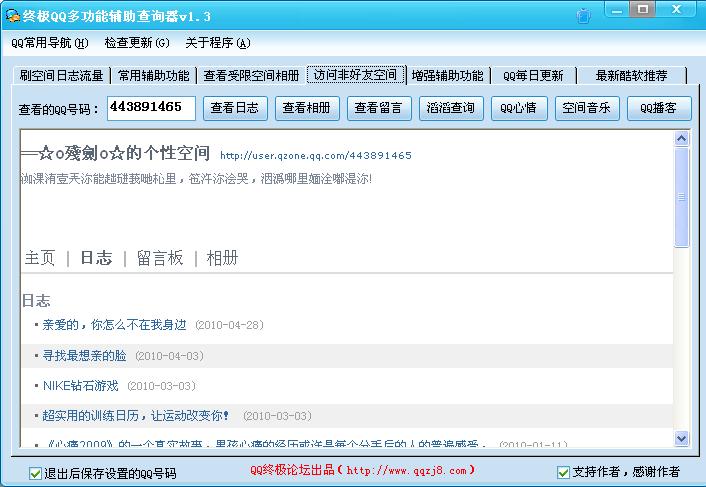Click the 滔滔查询 button
Screen dimensions: 706x487
451,108
